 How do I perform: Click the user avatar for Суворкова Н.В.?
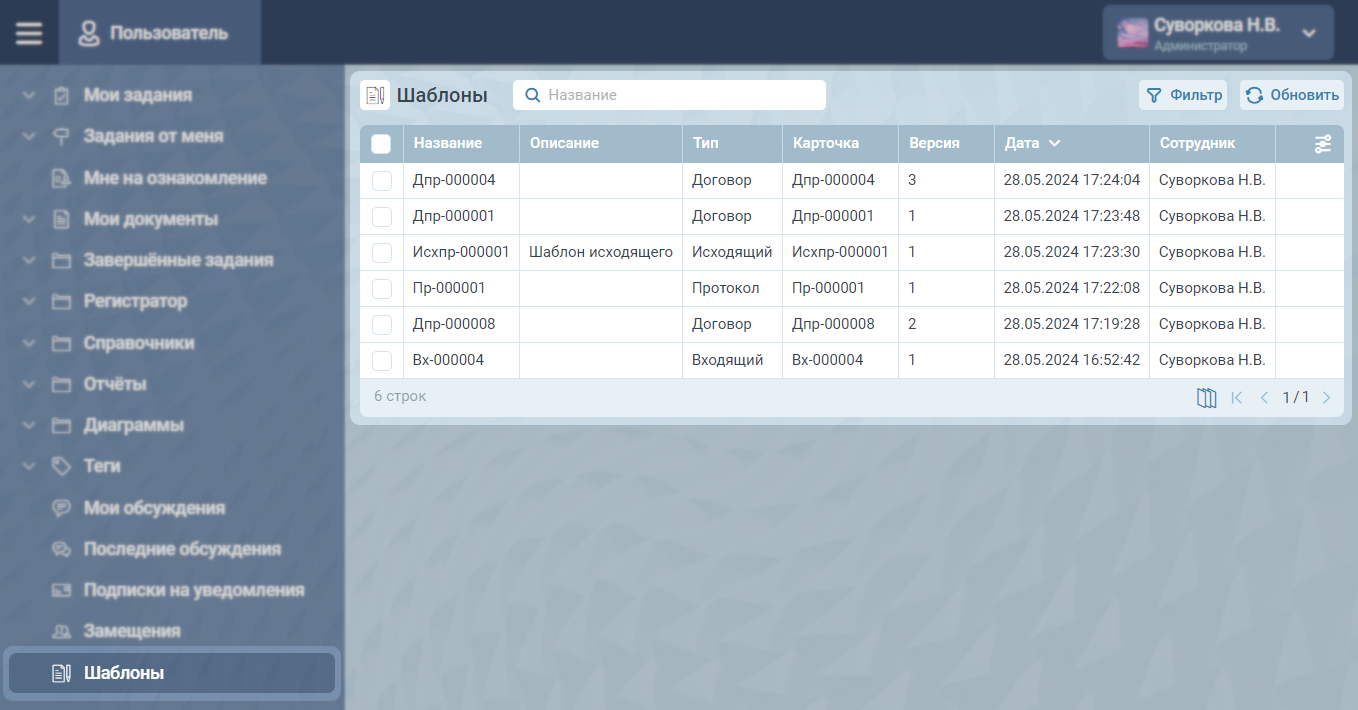click(x=1132, y=33)
